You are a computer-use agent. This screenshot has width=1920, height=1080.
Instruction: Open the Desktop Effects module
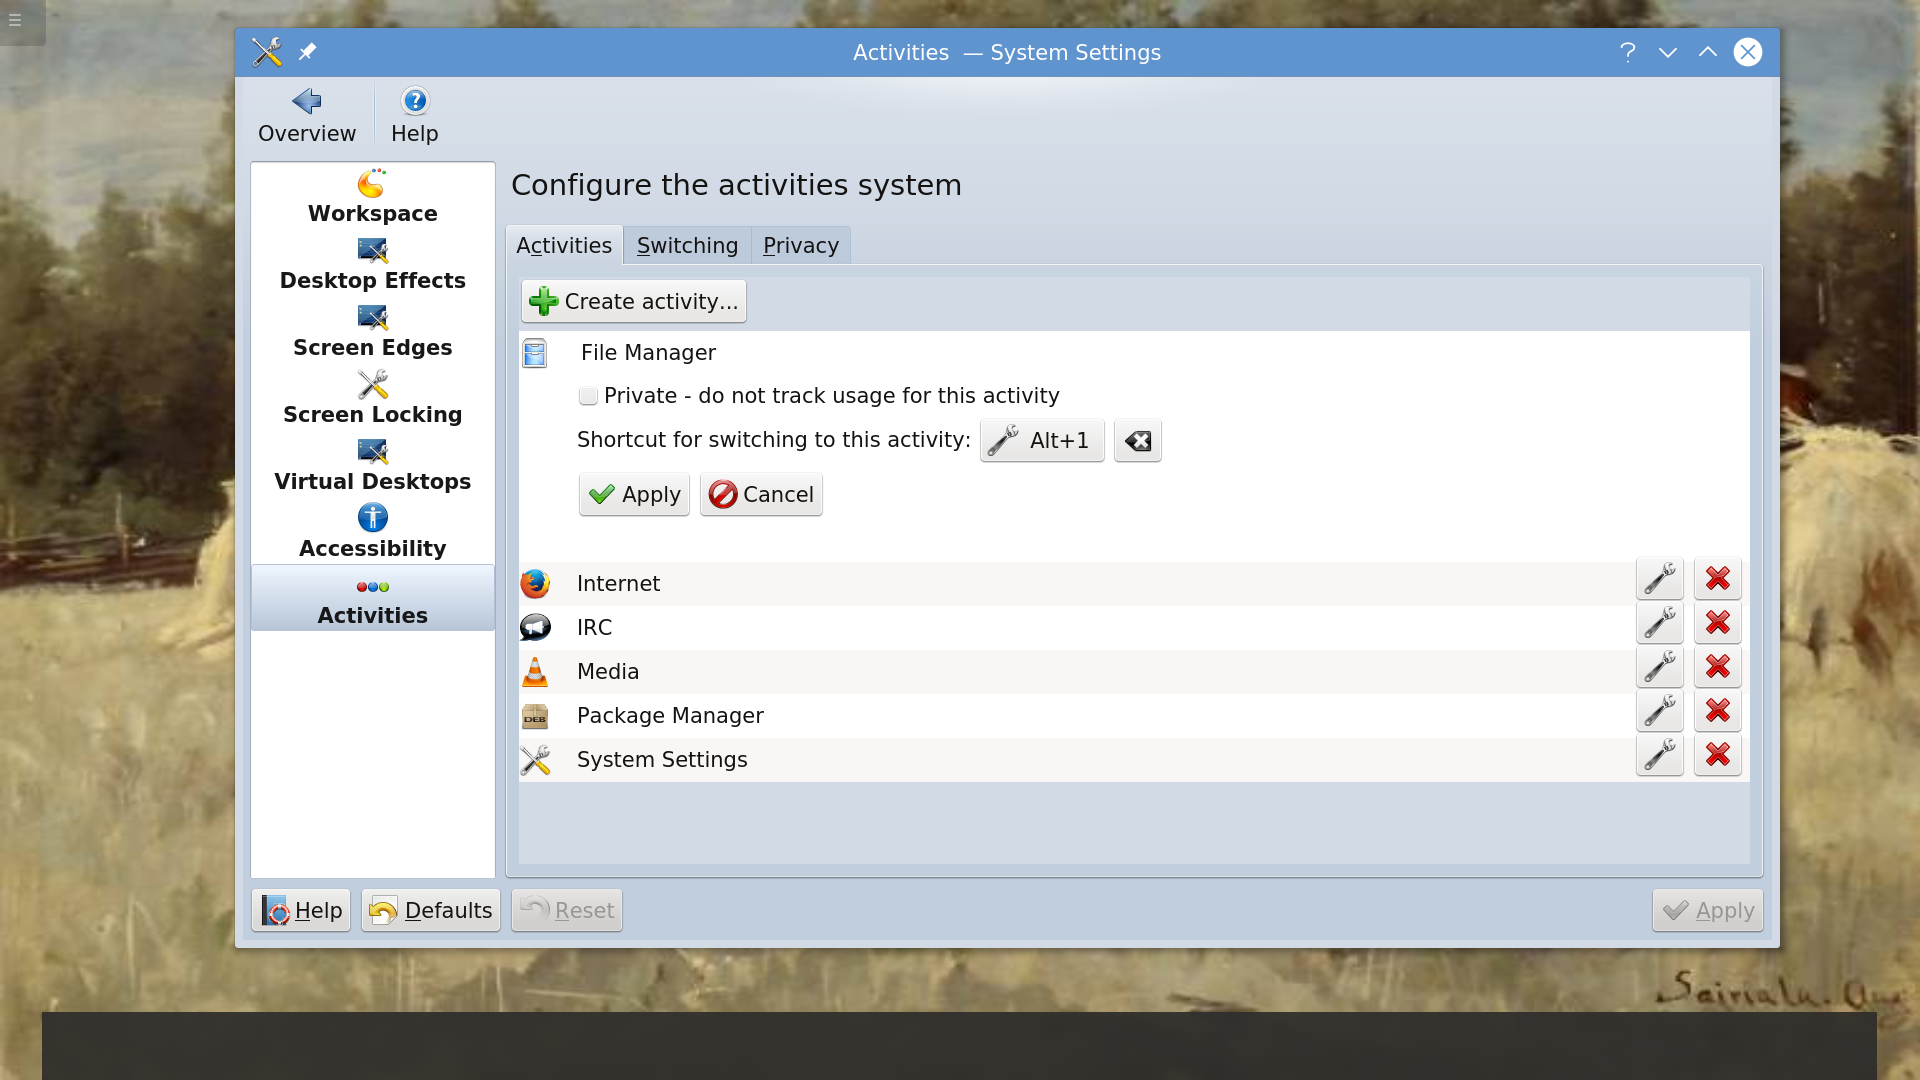coord(373,265)
